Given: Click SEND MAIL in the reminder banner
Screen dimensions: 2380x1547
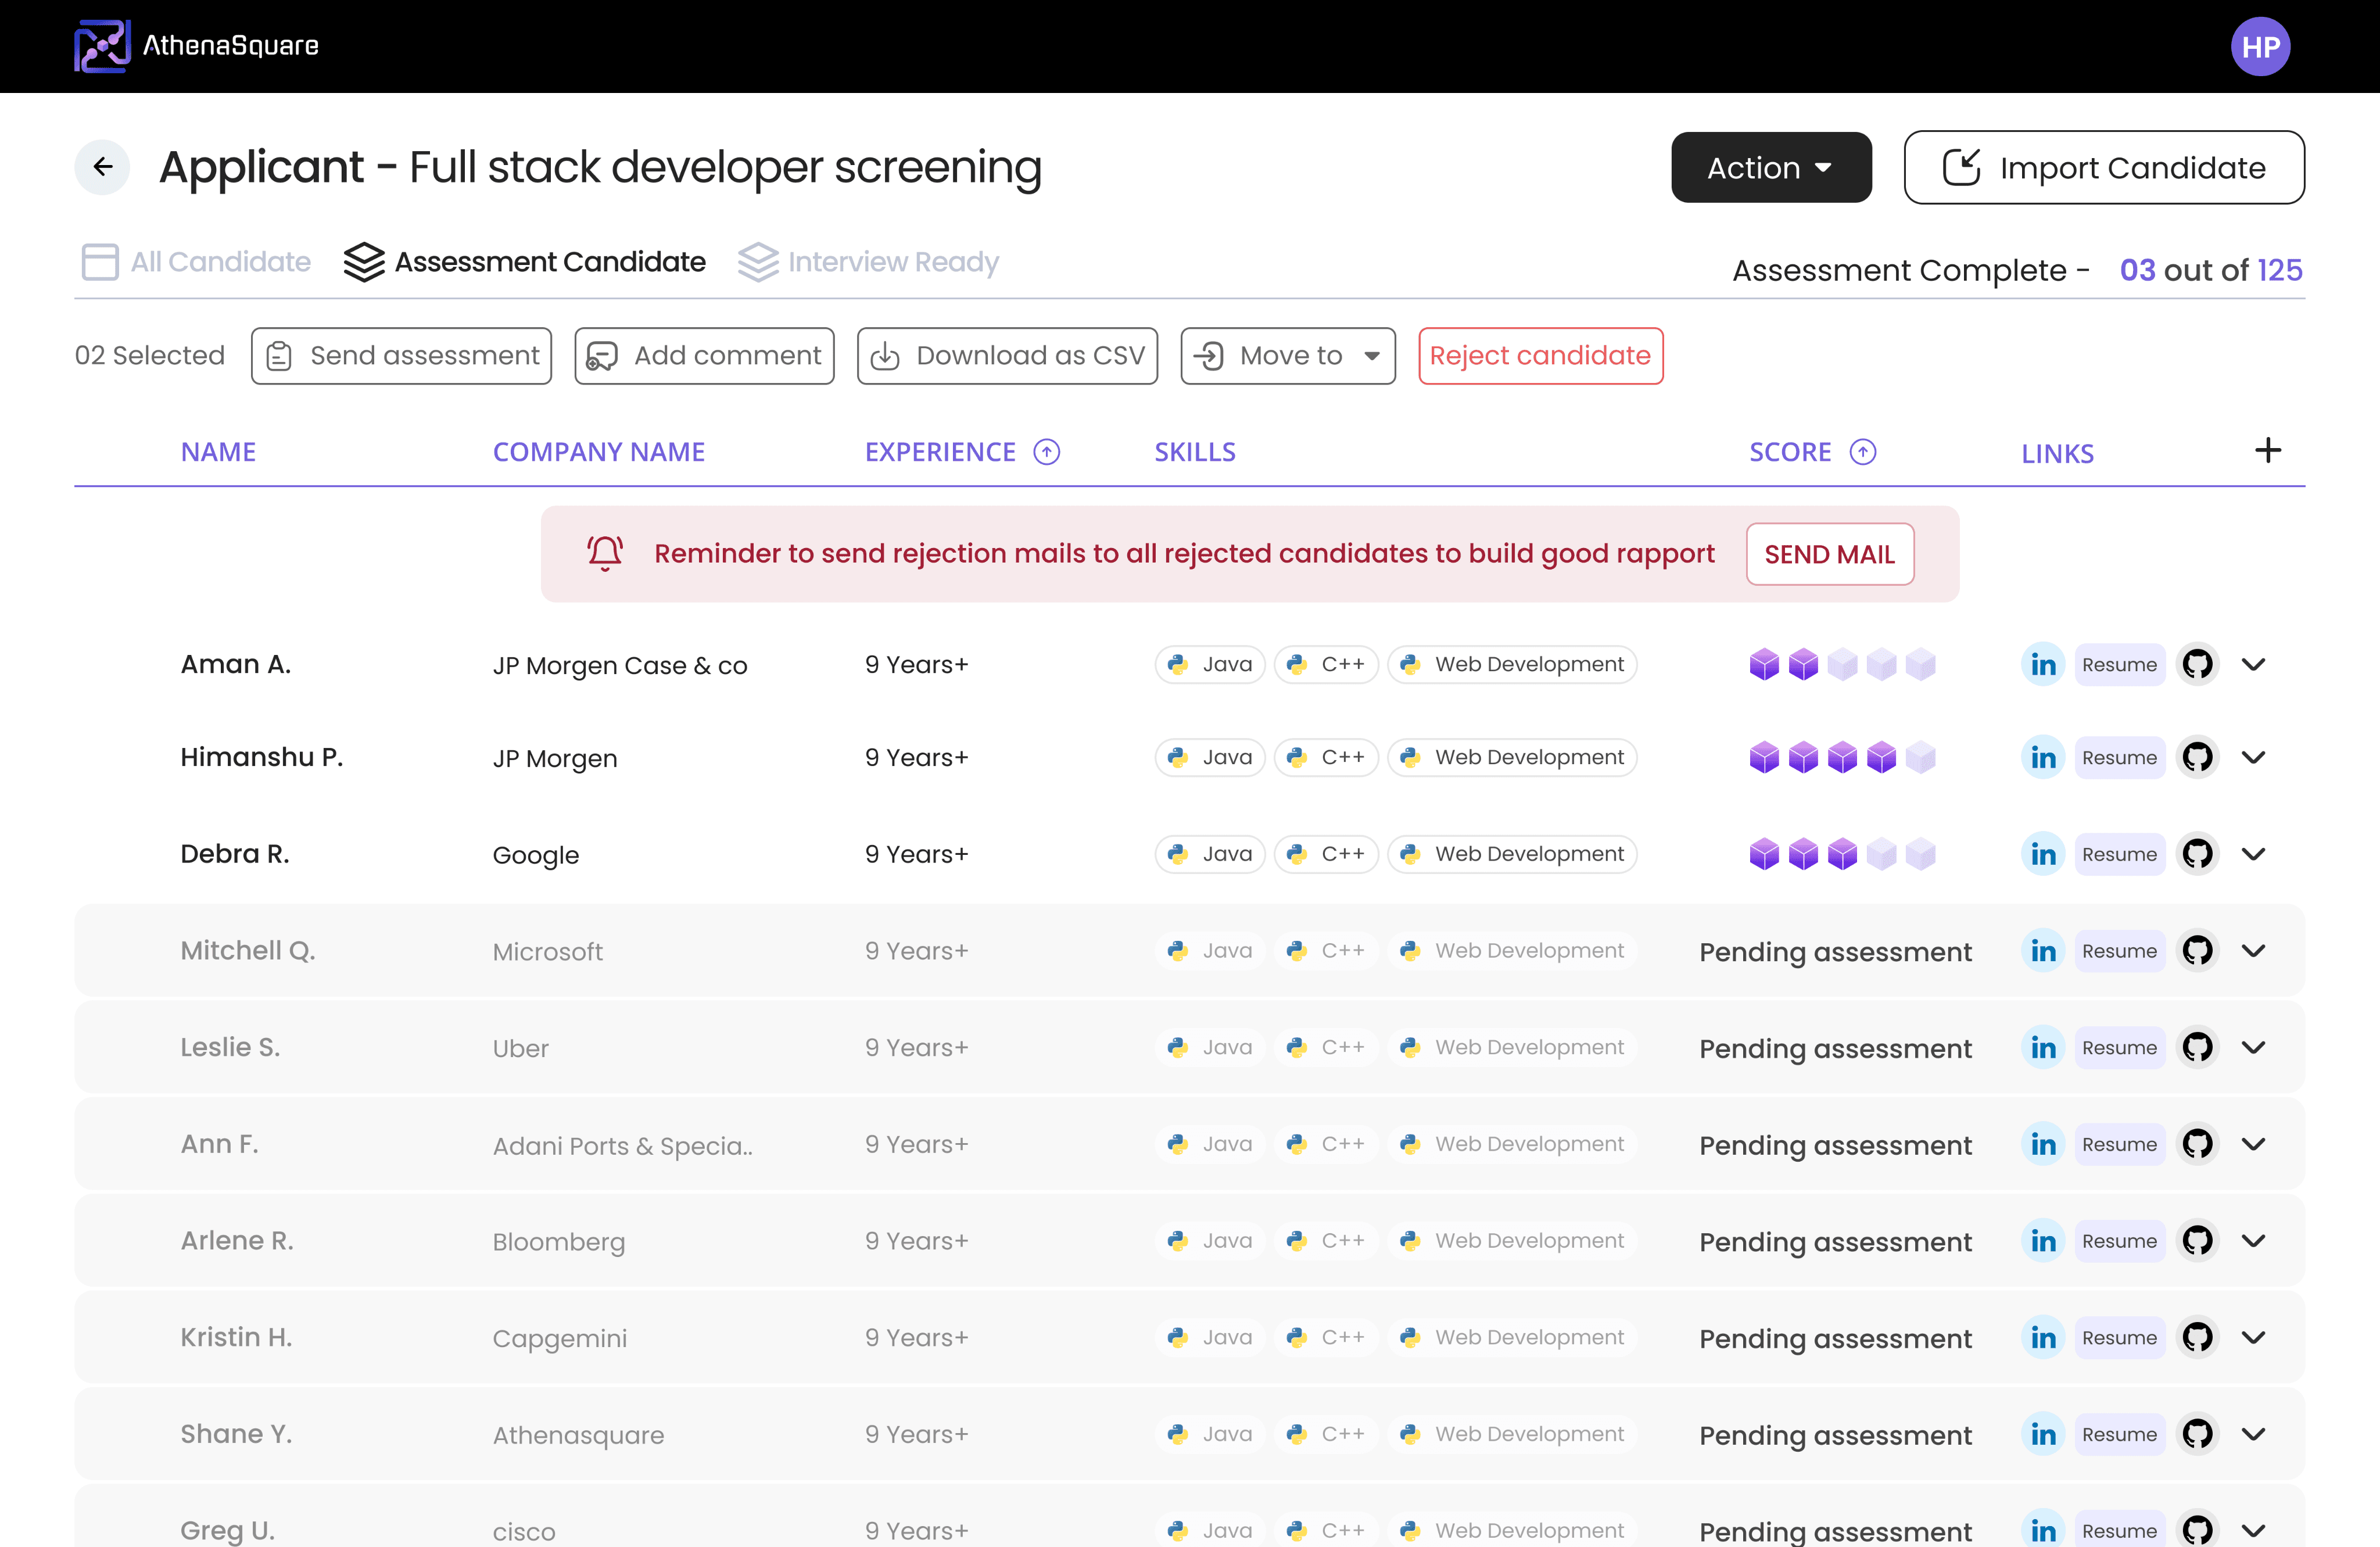Looking at the screenshot, I should point(1829,554).
